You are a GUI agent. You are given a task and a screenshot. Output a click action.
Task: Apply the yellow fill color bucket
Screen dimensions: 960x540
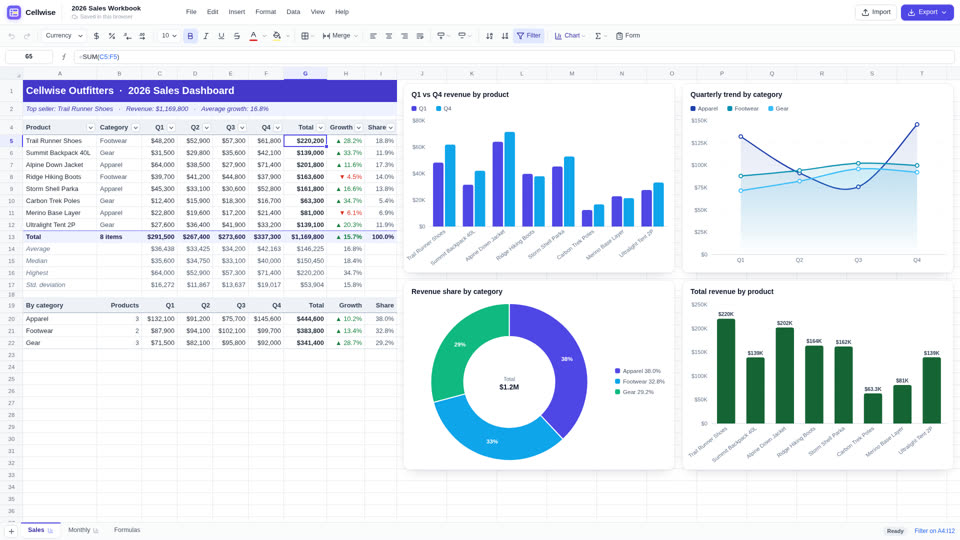[277, 36]
